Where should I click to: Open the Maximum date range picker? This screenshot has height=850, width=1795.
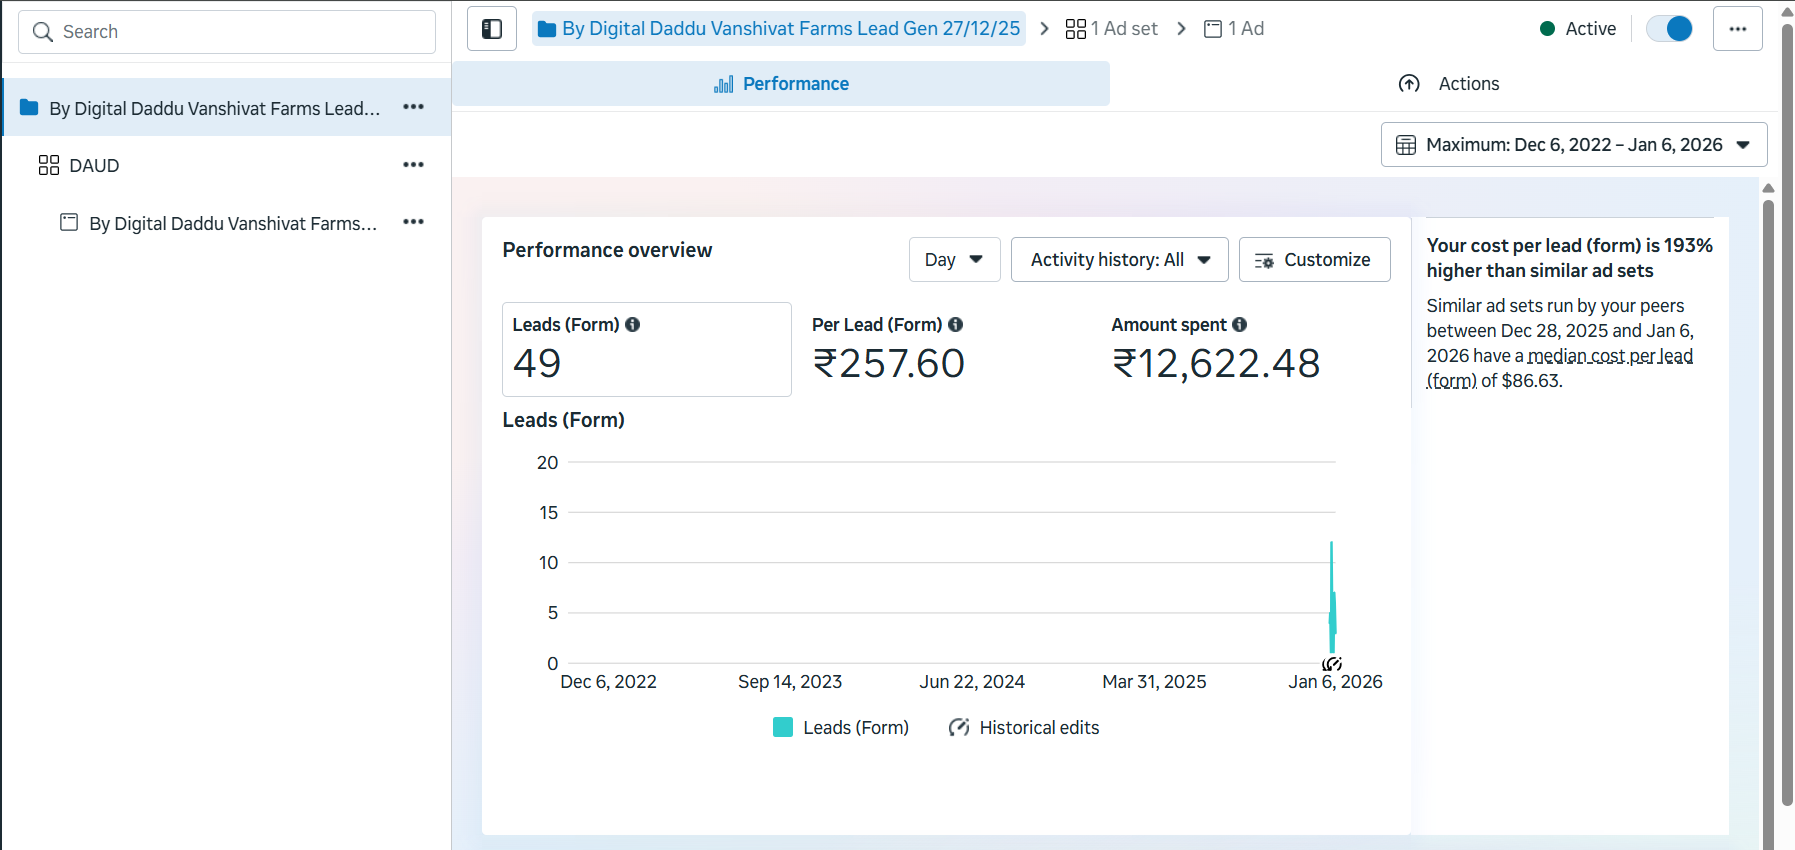(x=1573, y=145)
